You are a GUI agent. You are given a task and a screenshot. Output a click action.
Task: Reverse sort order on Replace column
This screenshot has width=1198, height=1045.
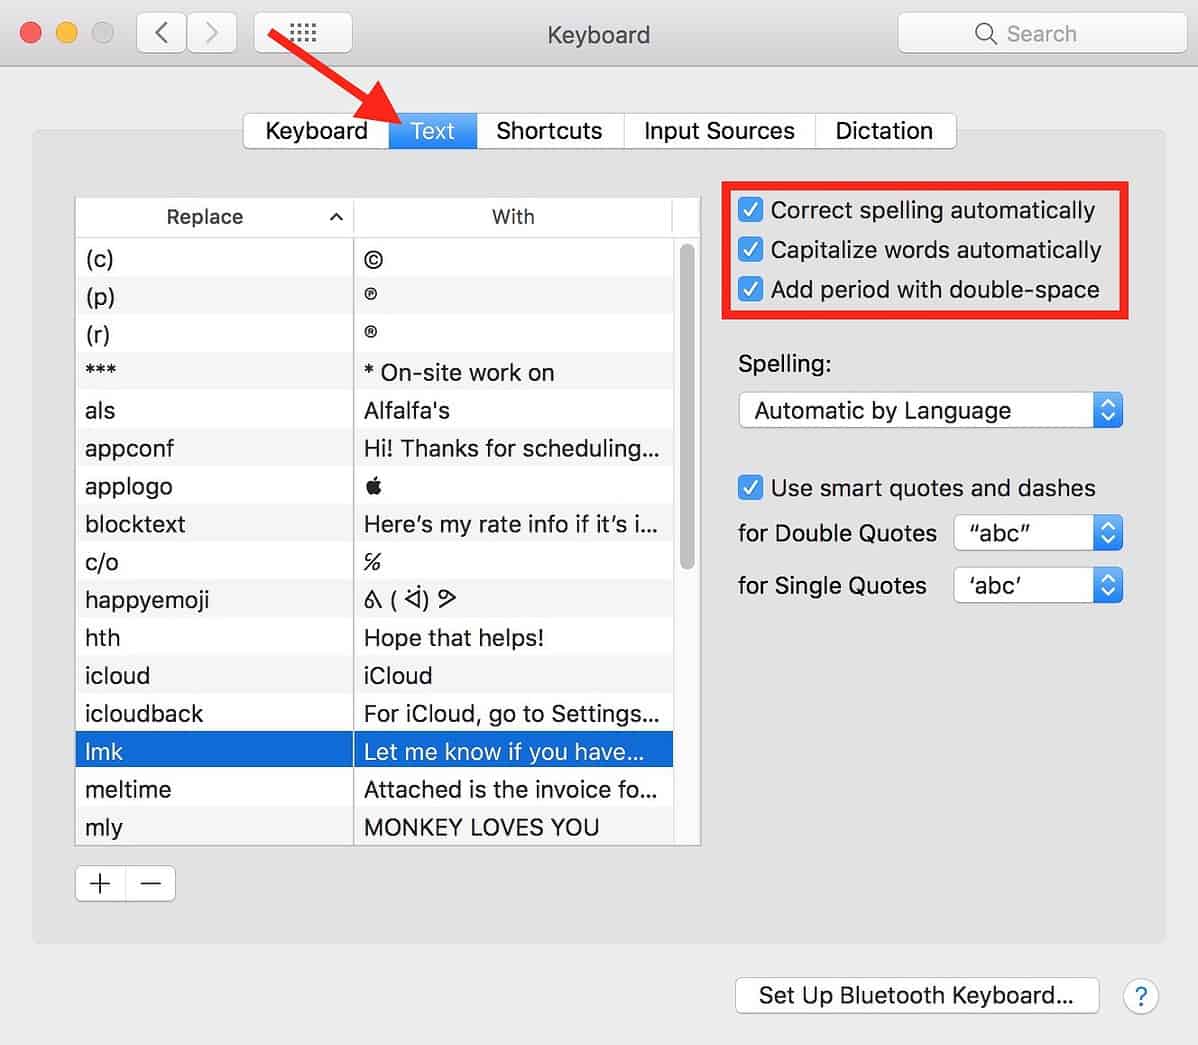point(336,216)
